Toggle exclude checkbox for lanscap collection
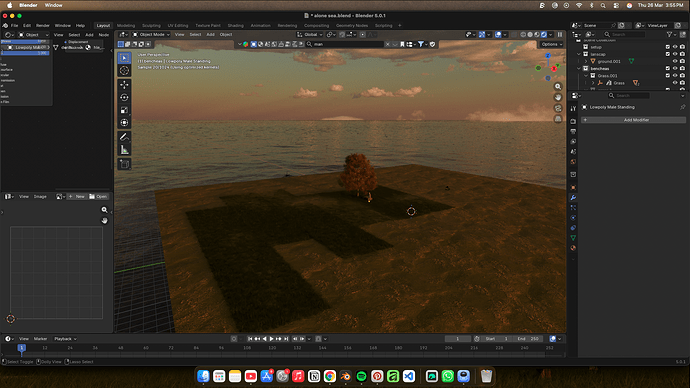The height and width of the screenshot is (388, 690). point(668,55)
